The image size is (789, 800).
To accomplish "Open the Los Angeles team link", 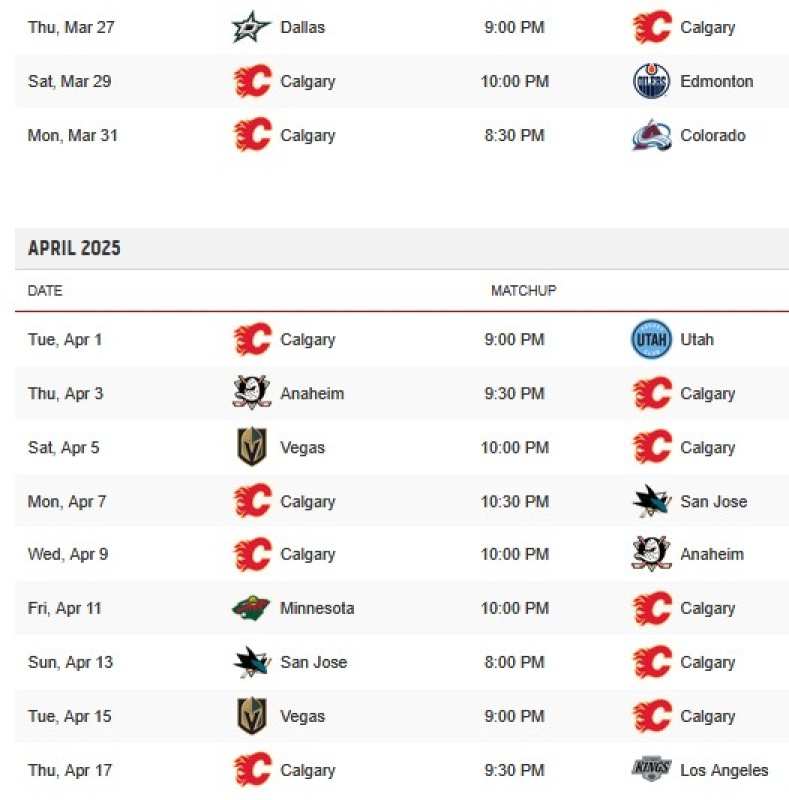I will tap(724, 770).
